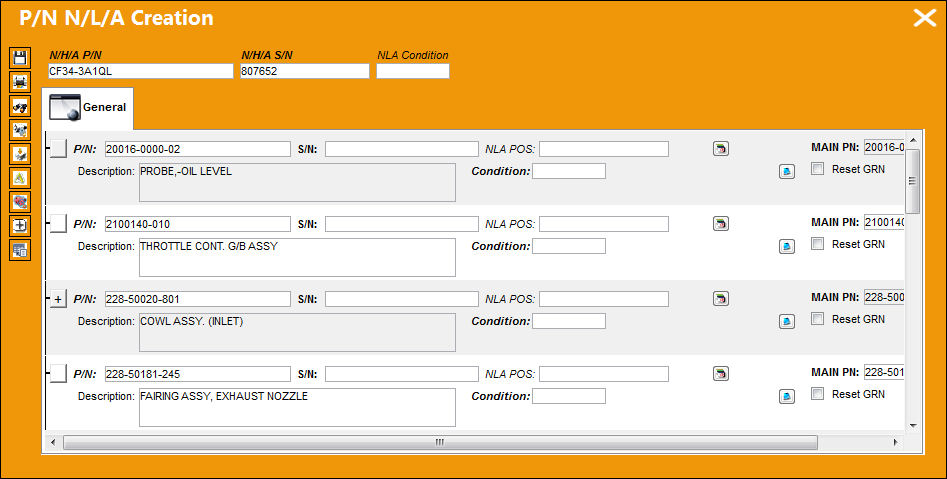Image resolution: width=947 pixels, height=479 pixels.
Task: Check Reset GRN for P/N 228-50181-245
Action: (x=817, y=394)
